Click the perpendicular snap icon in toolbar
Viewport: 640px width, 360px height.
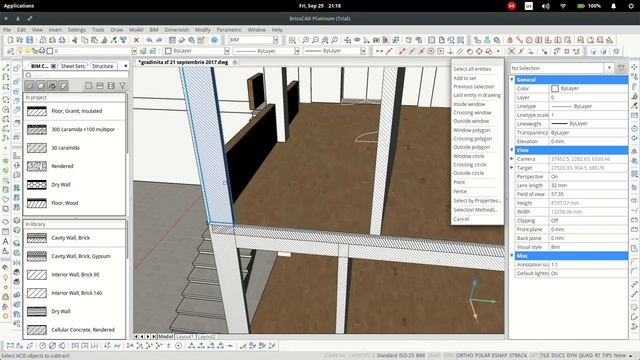pyautogui.click(x=451, y=51)
